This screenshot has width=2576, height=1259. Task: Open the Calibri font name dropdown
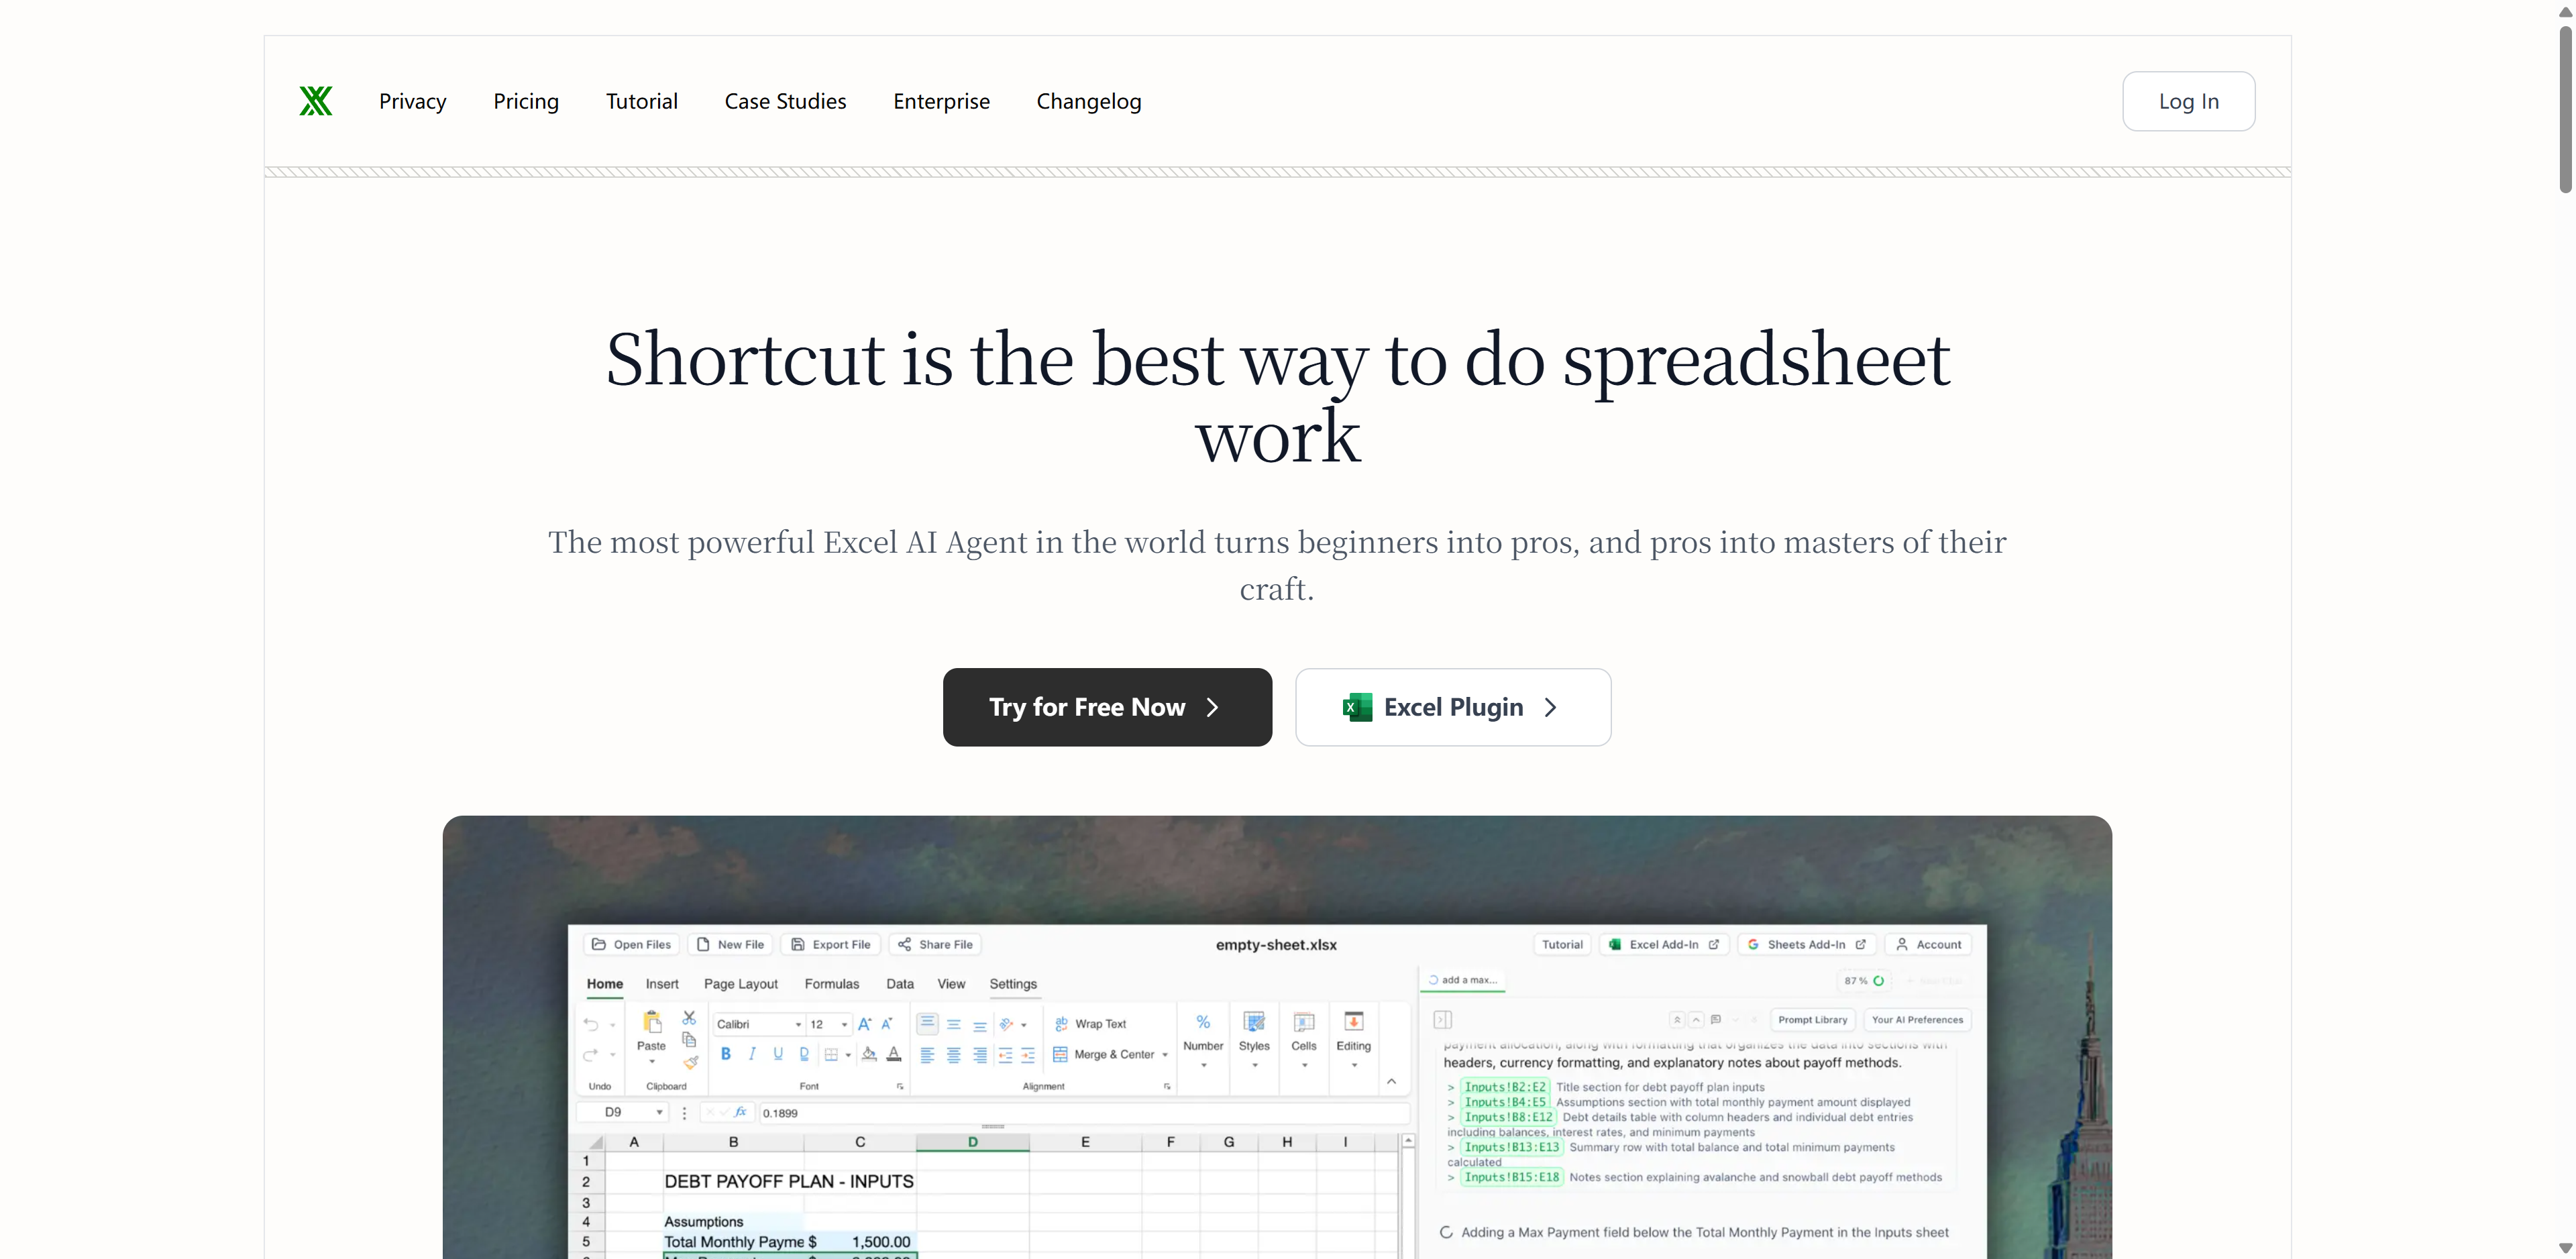(798, 1025)
